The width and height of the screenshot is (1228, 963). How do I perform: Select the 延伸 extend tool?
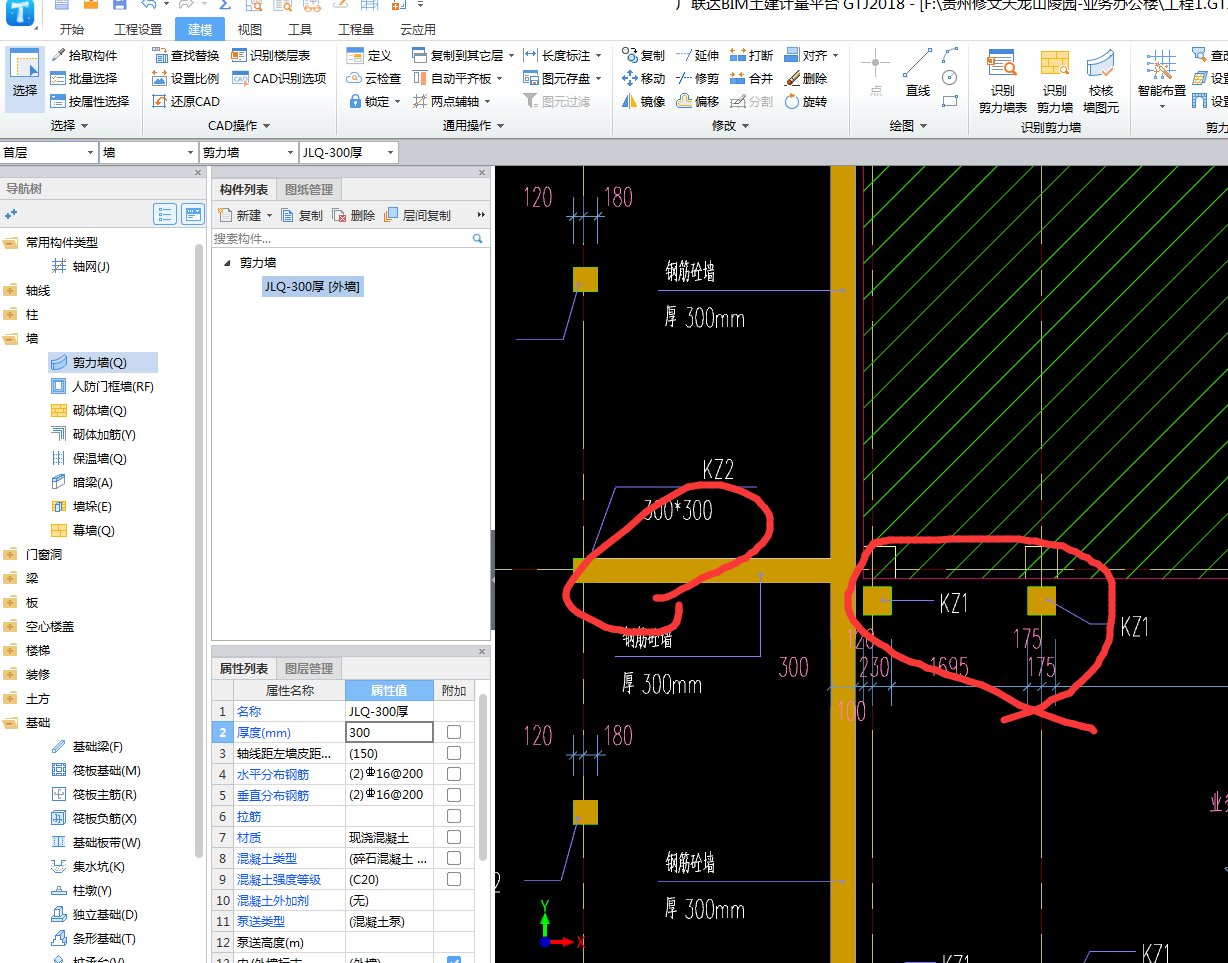pyautogui.click(x=697, y=55)
